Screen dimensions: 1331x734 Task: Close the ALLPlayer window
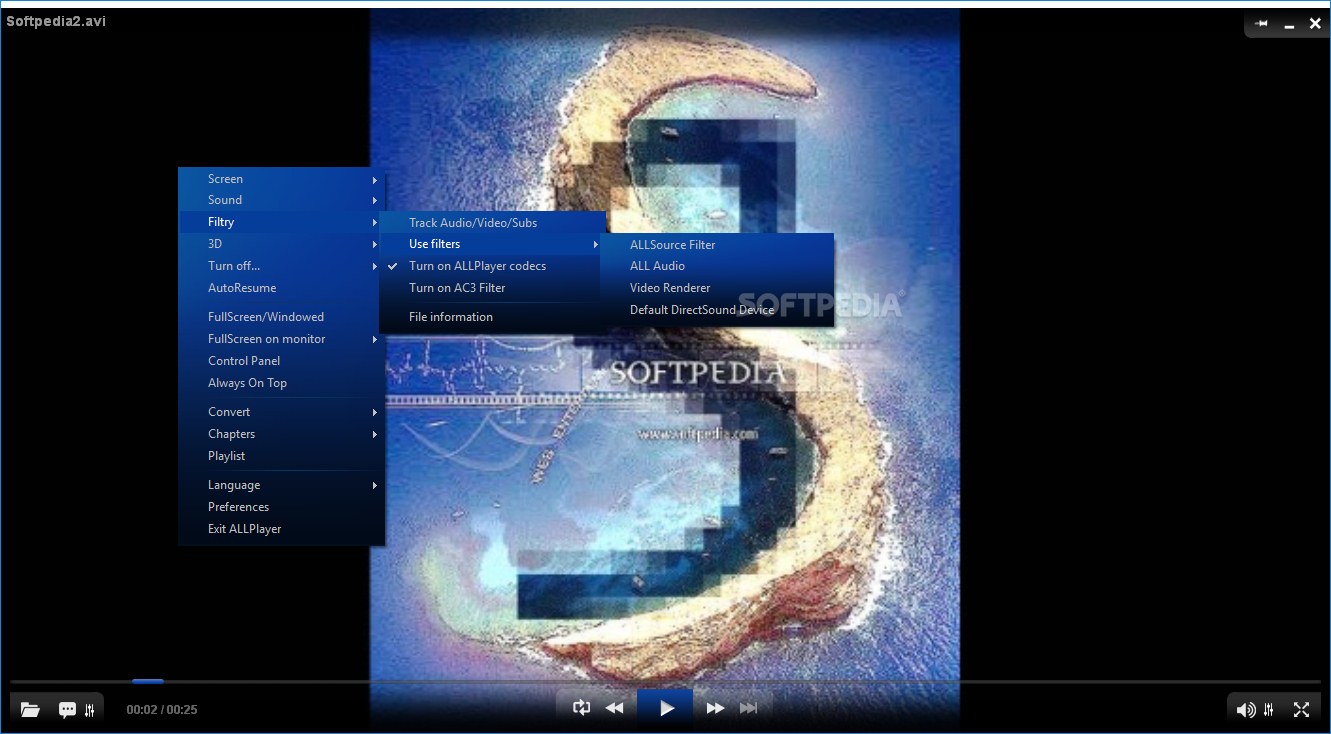coord(1315,23)
